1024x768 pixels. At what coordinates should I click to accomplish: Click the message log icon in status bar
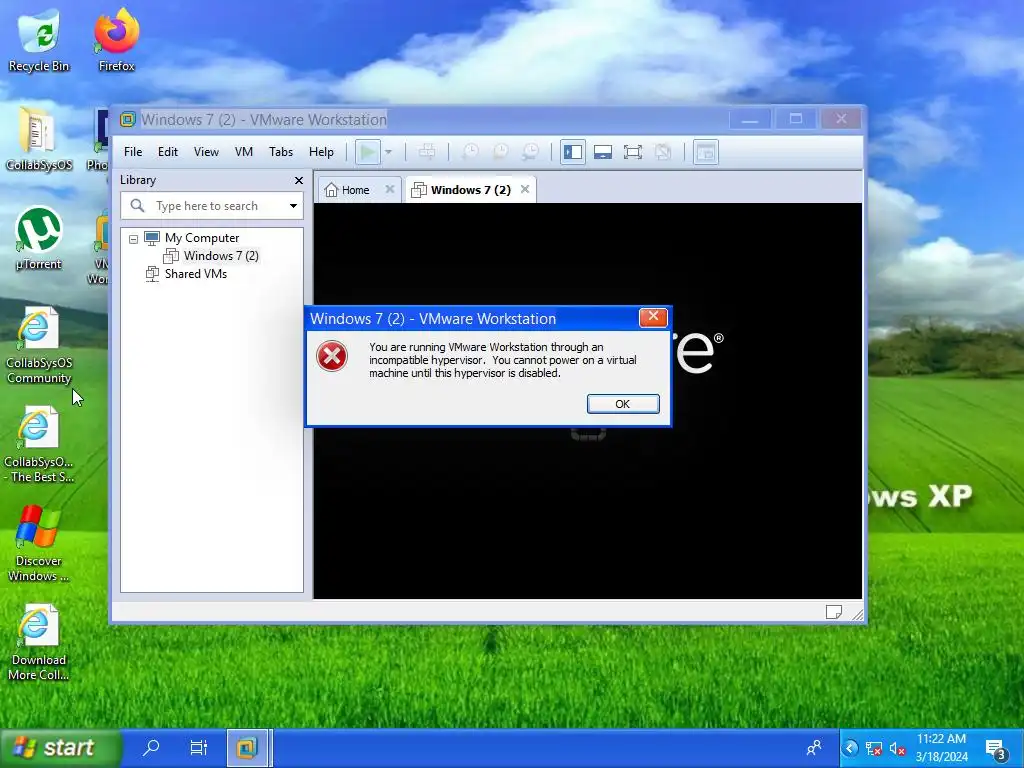click(833, 612)
